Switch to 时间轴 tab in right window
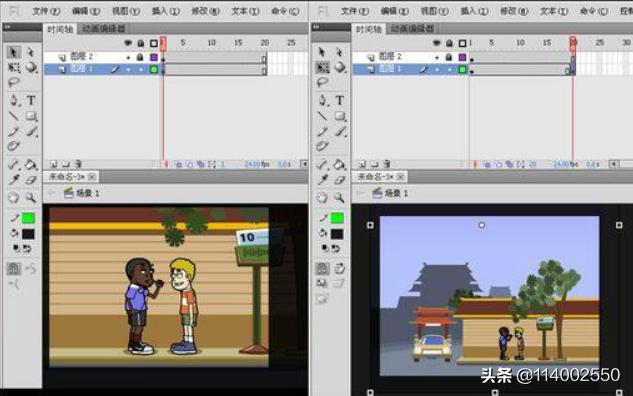 368,29
